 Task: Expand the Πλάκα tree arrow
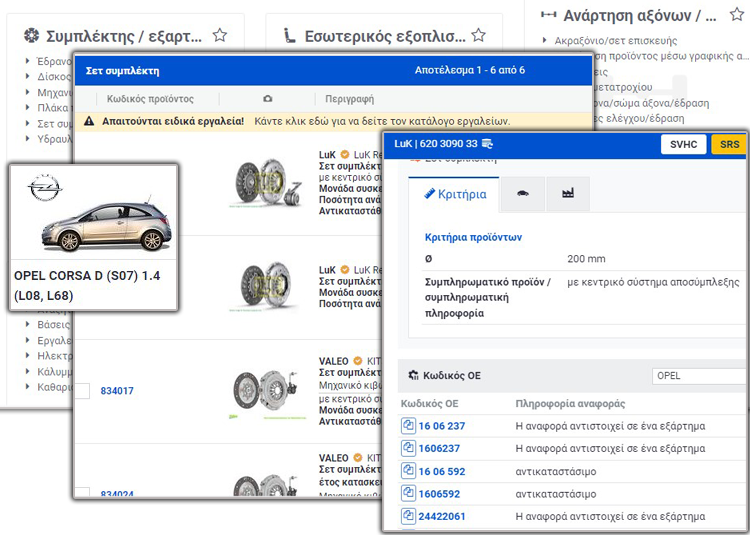point(28,108)
